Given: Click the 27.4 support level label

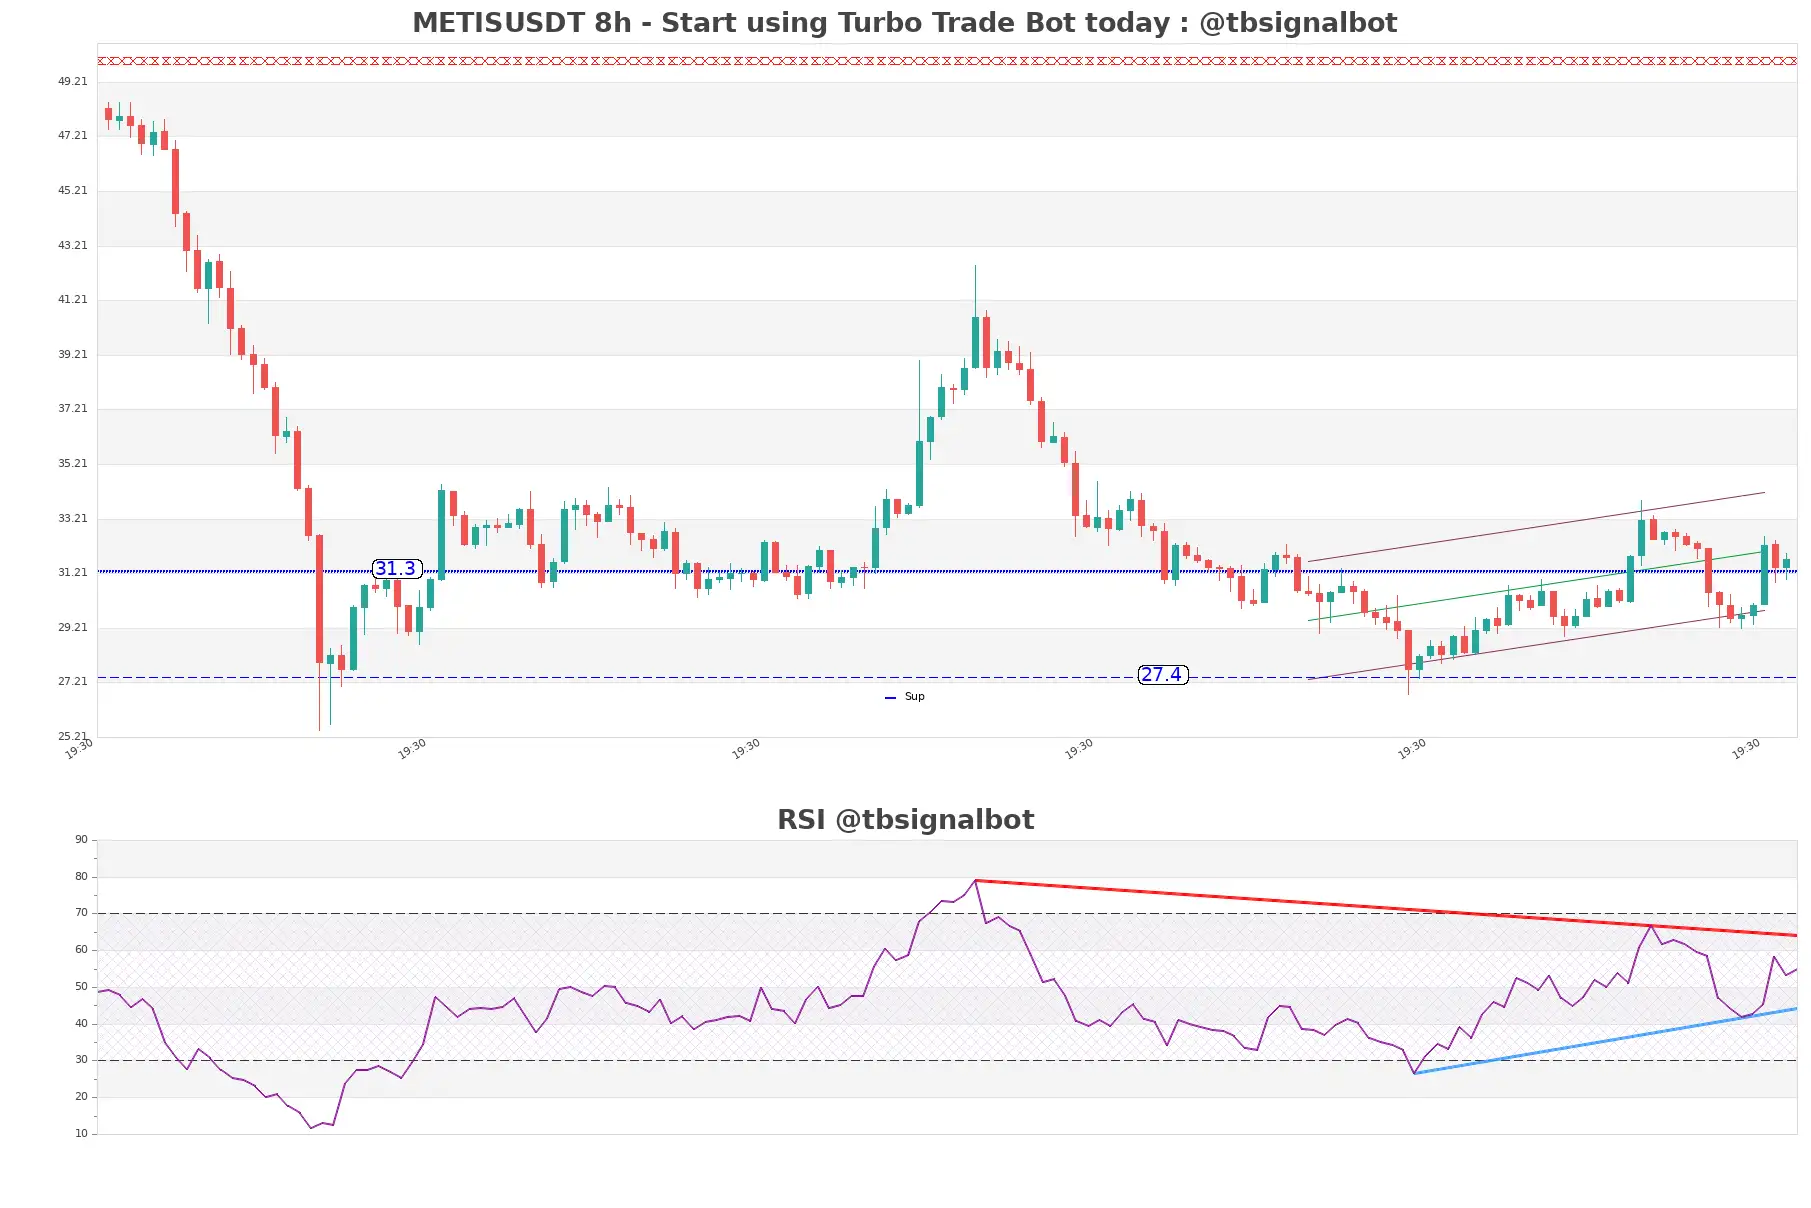Looking at the screenshot, I should coord(1163,675).
